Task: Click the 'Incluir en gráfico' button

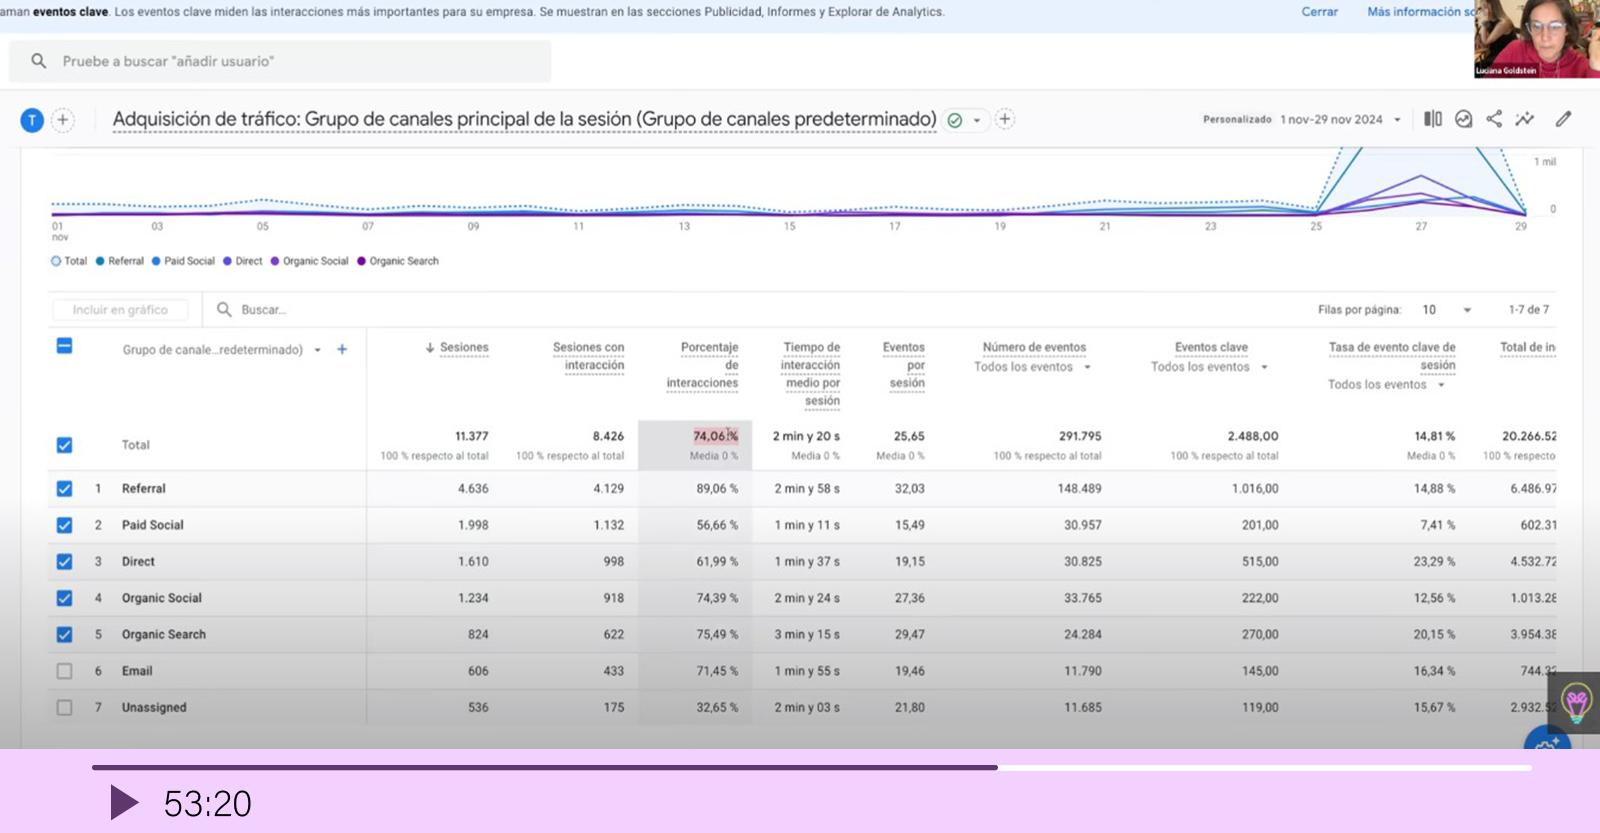Action: pyautogui.click(x=120, y=310)
